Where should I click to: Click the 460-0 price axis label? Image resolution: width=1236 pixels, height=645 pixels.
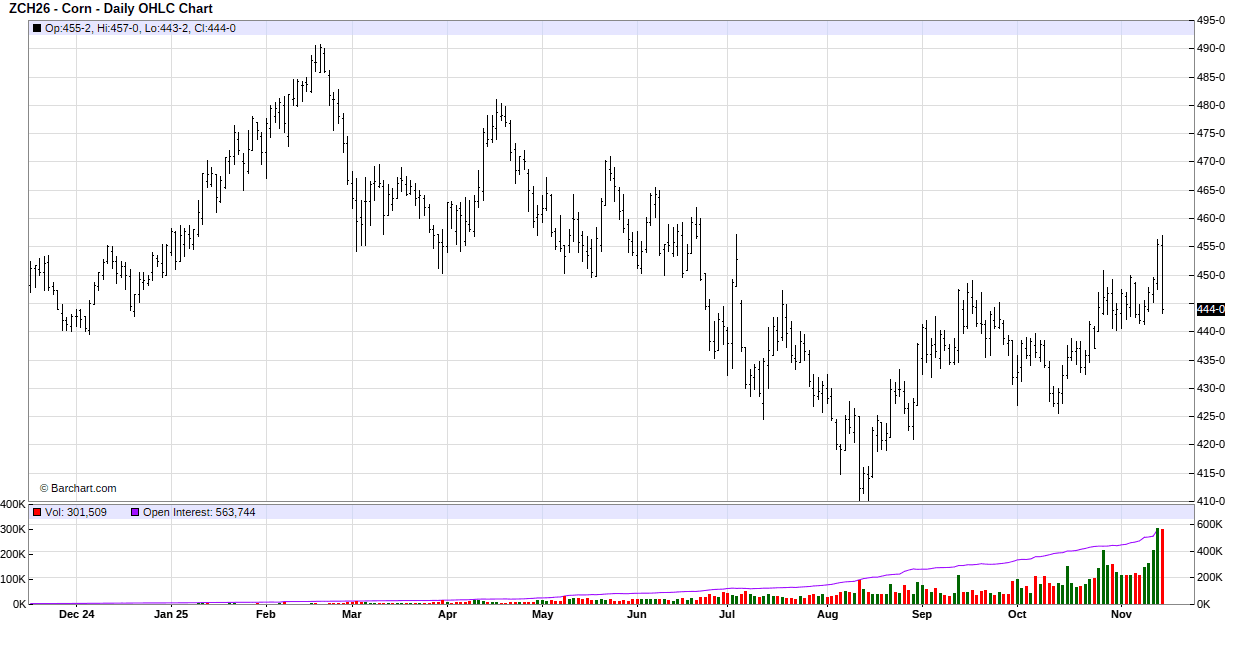(1211, 218)
